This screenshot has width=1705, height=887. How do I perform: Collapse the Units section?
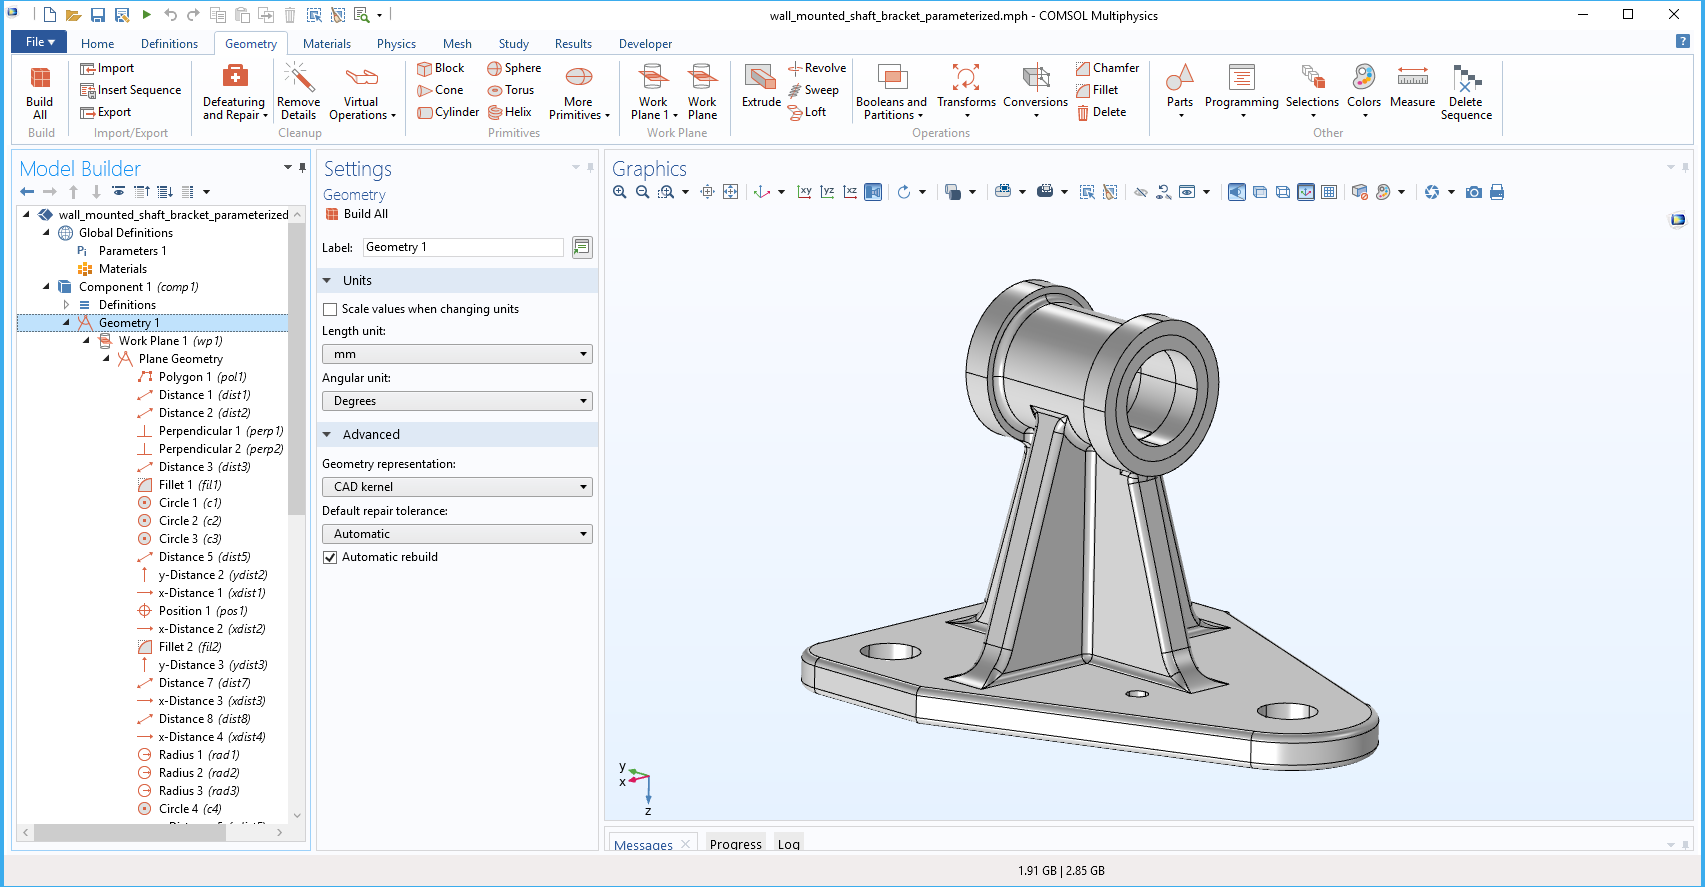[x=327, y=281]
